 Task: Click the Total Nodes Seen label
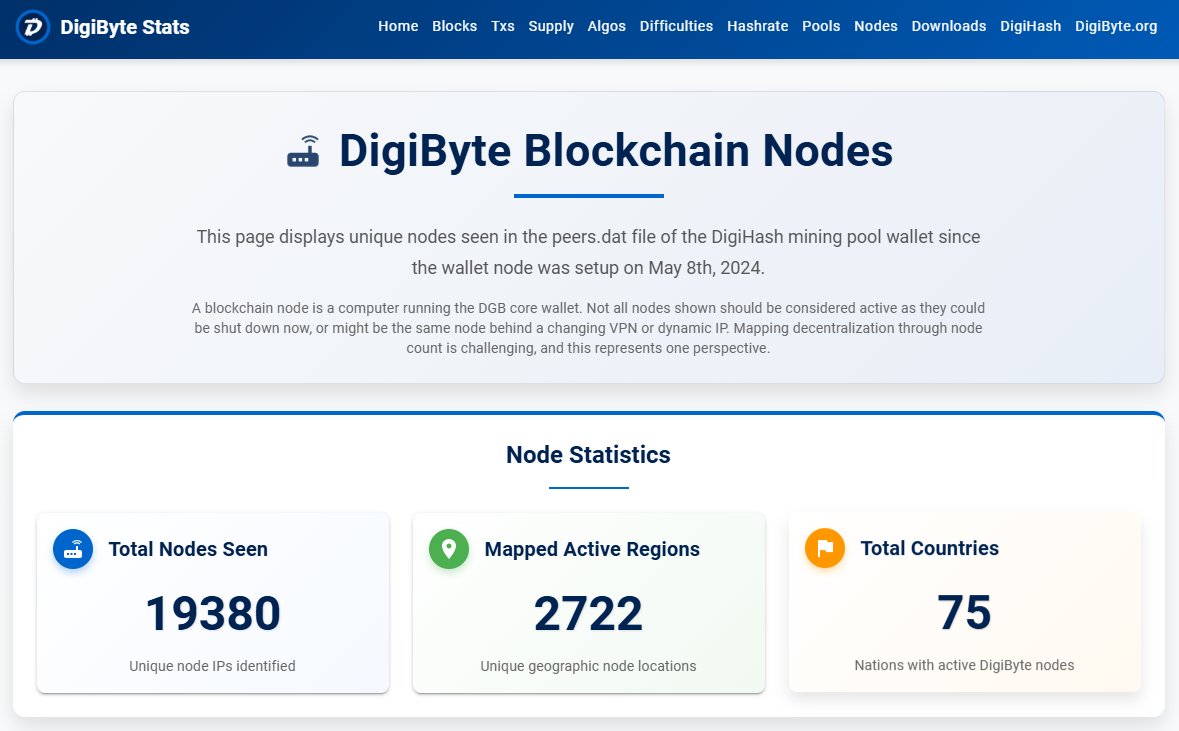pos(188,549)
